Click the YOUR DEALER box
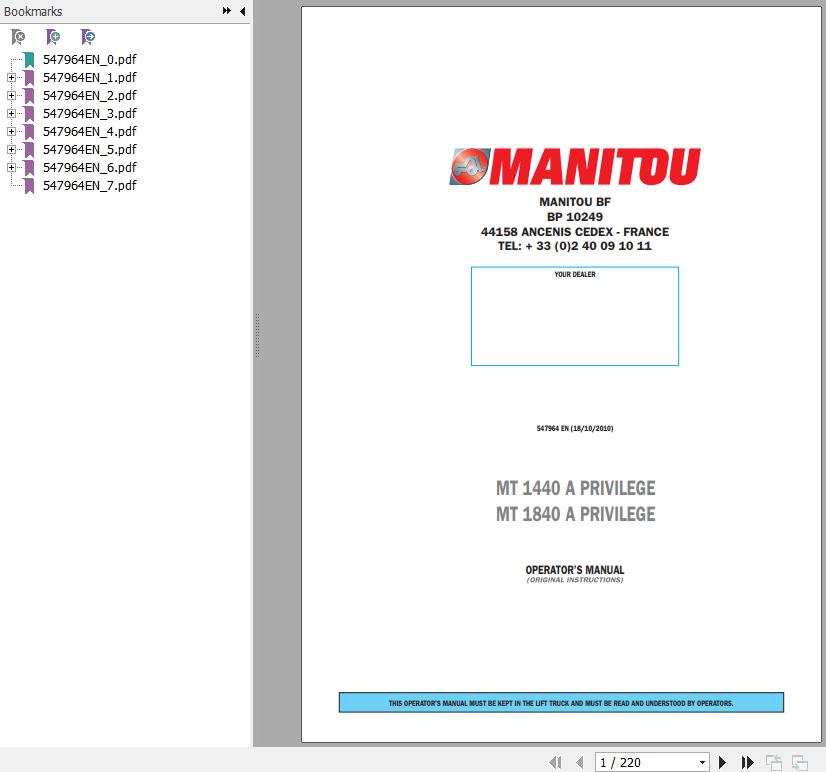The height and width of the screenshot is (772, 826). (575, 316)
